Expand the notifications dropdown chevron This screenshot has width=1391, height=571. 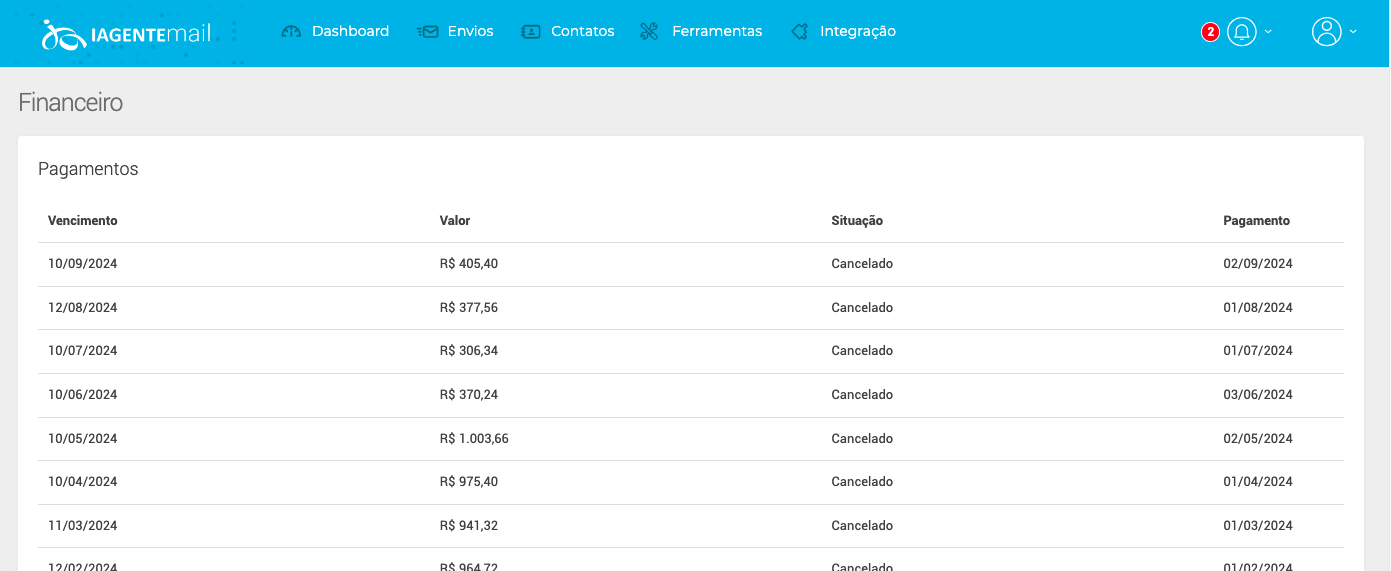1268,32
